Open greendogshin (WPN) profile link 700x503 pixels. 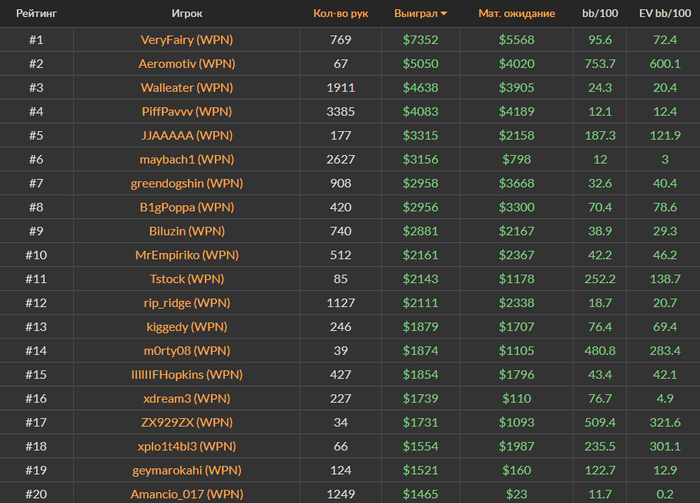186,184
